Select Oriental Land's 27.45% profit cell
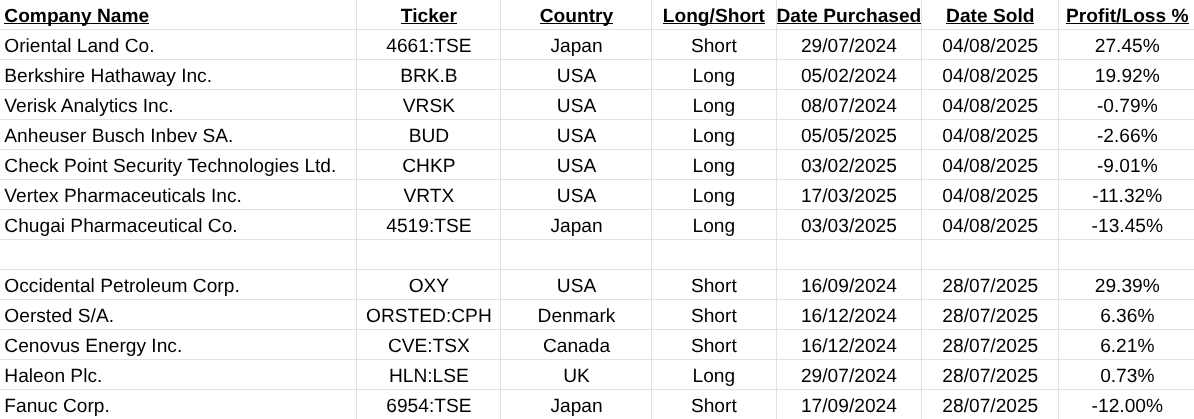This screenshot has height=419, width=1194. [x=1126, y=46]
